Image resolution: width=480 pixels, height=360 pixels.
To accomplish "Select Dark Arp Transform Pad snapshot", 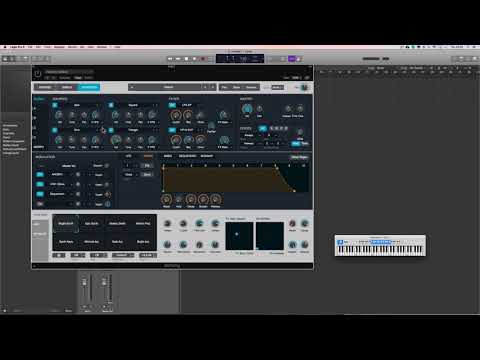I will 117,242.
